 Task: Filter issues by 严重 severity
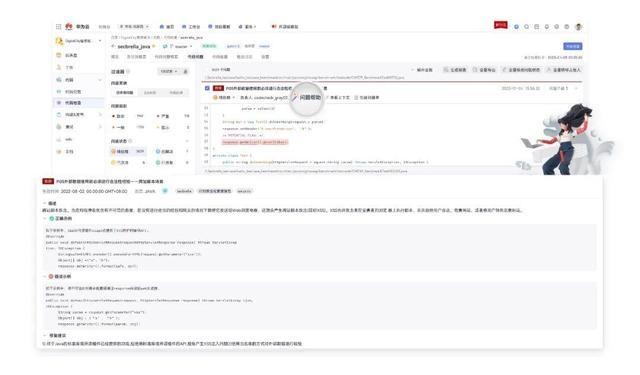[173, 116]
